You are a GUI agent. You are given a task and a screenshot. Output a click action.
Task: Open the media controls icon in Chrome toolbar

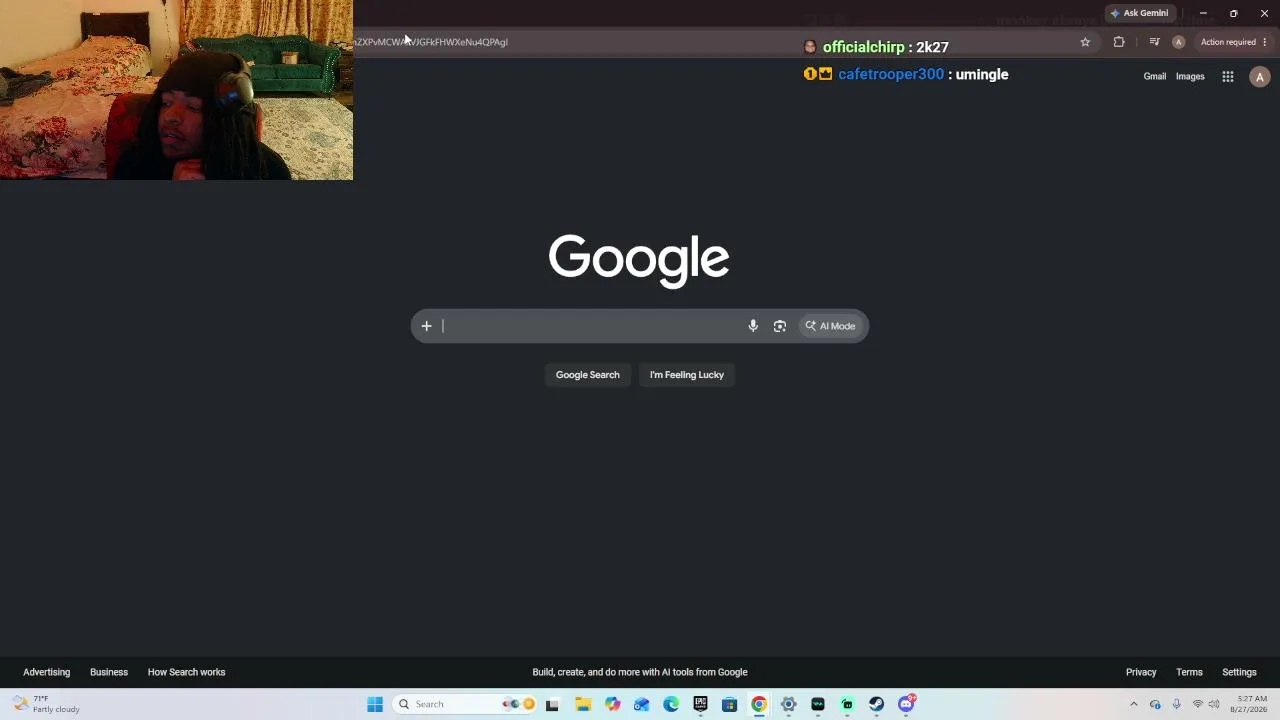(x=1154, y=42)
